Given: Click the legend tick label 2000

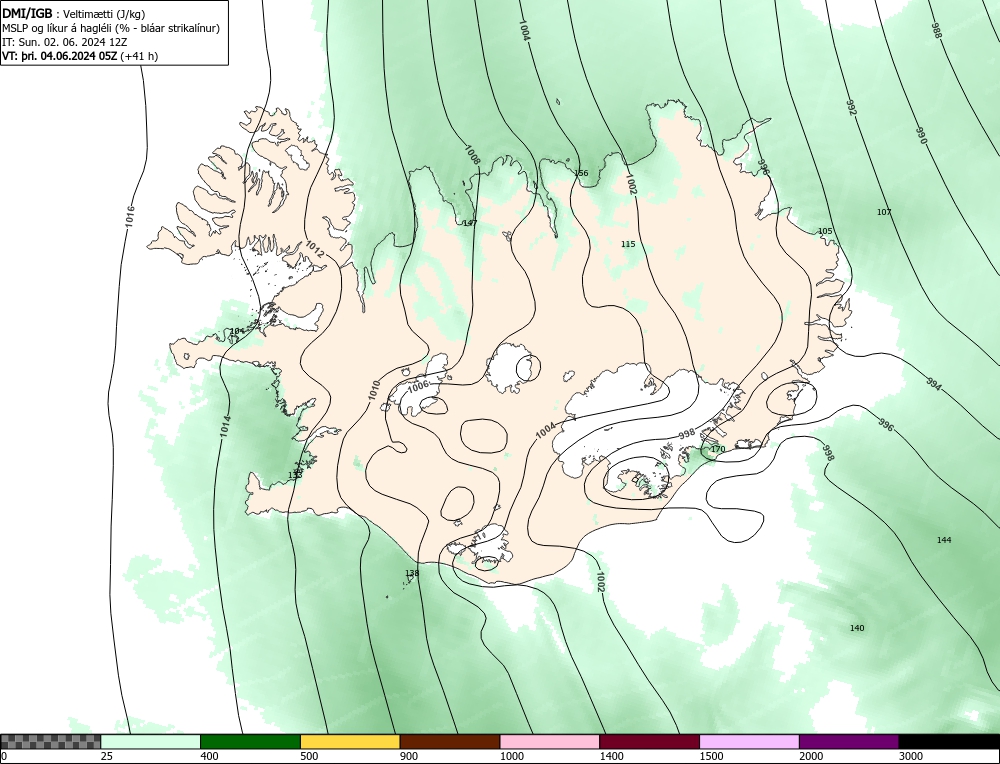Looking at the screenshot, I should click(811, 756).
